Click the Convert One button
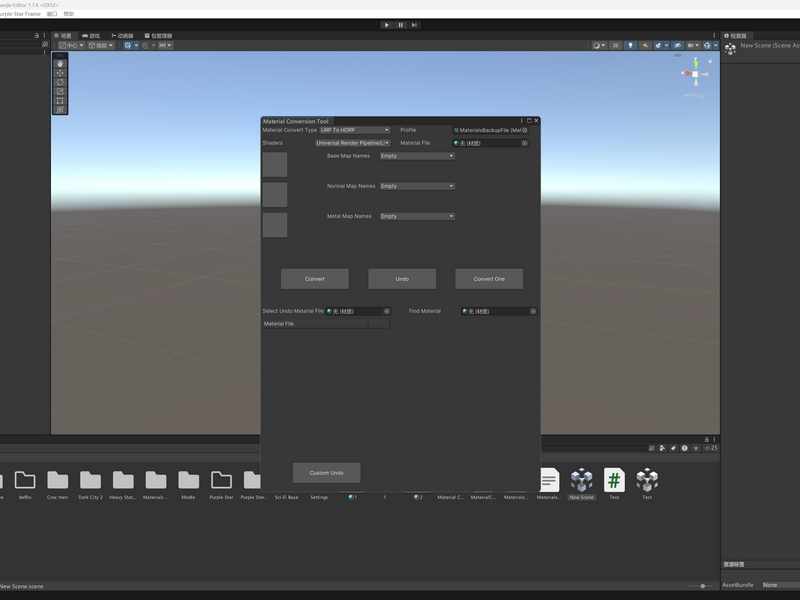 click(489, 279)
